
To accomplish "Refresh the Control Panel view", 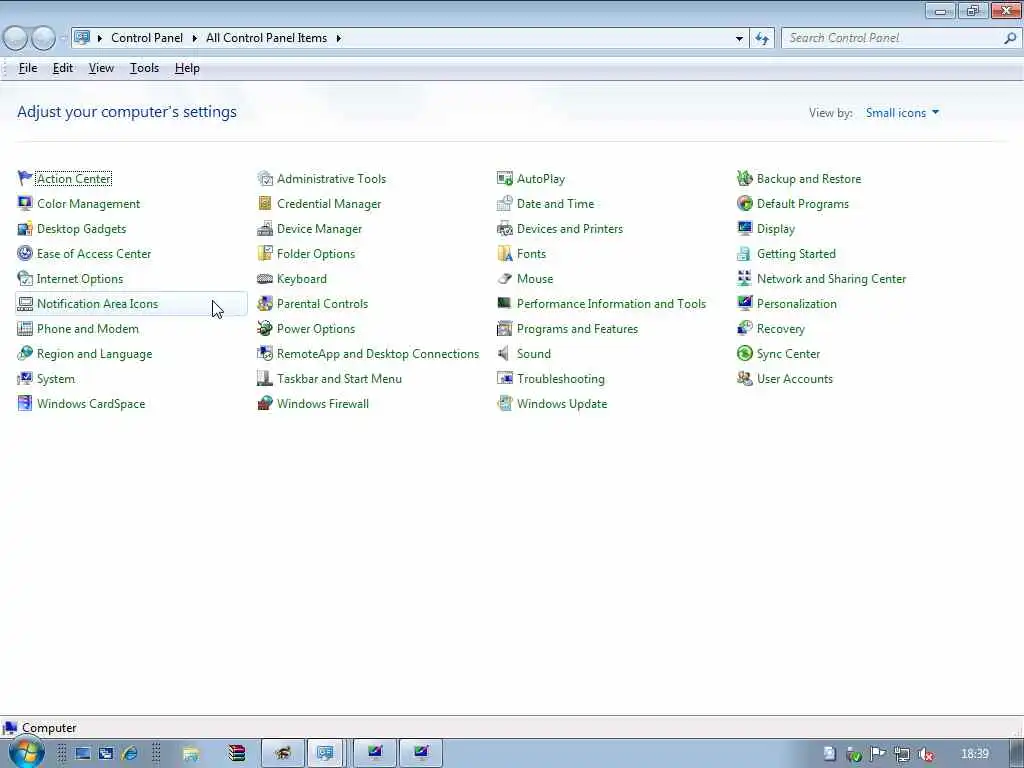I will tap(762, 39).
